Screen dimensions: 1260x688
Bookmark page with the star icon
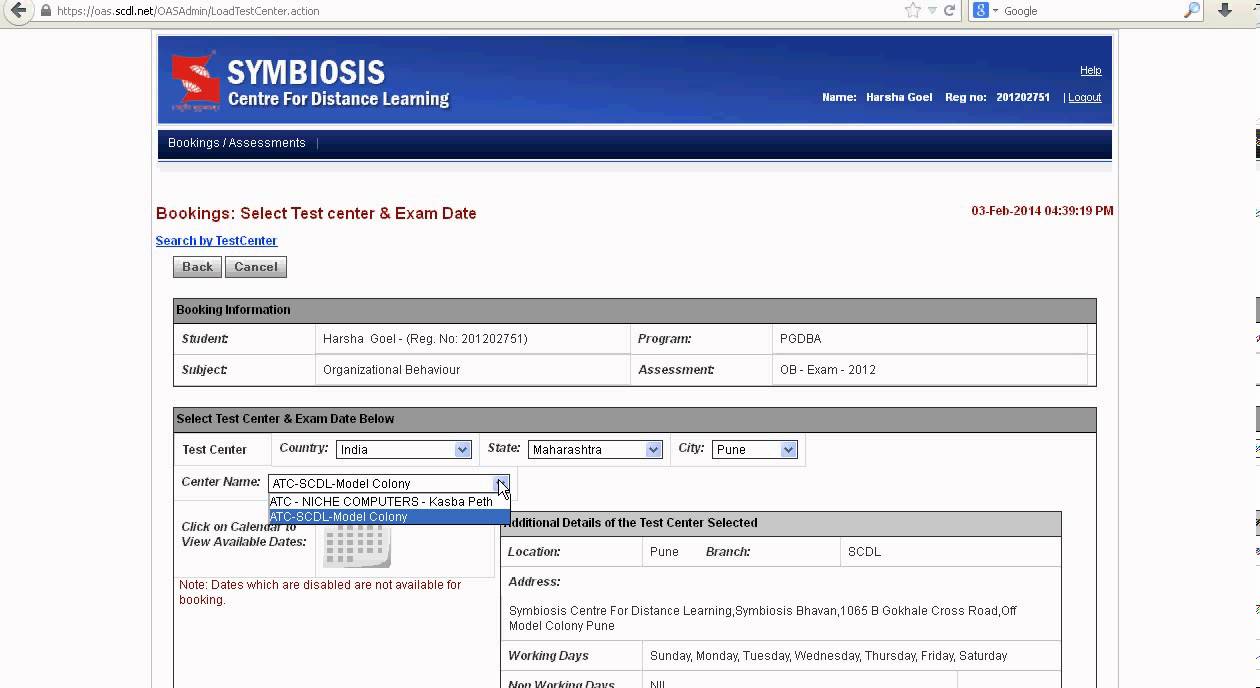pyautogui.click(x=912, y=10)
